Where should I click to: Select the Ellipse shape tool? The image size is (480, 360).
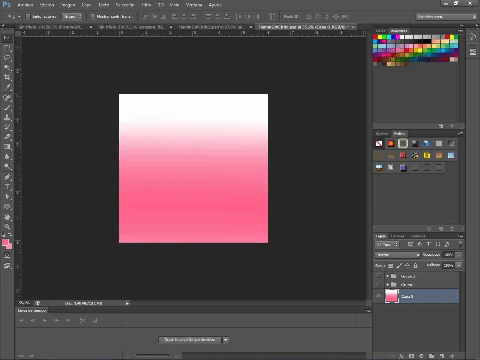coord(7,207)
